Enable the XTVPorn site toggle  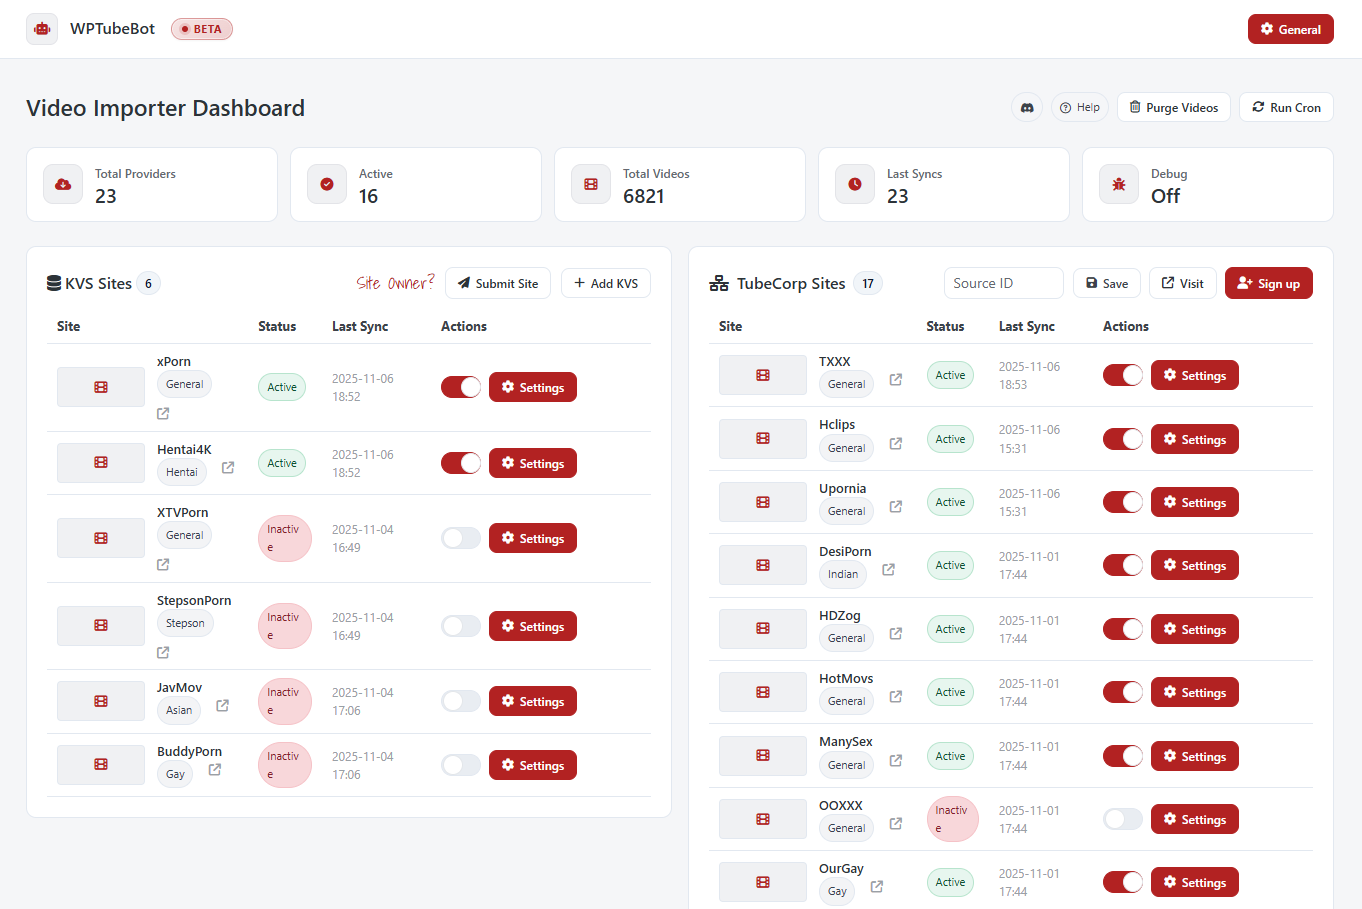tap(461, 538)
